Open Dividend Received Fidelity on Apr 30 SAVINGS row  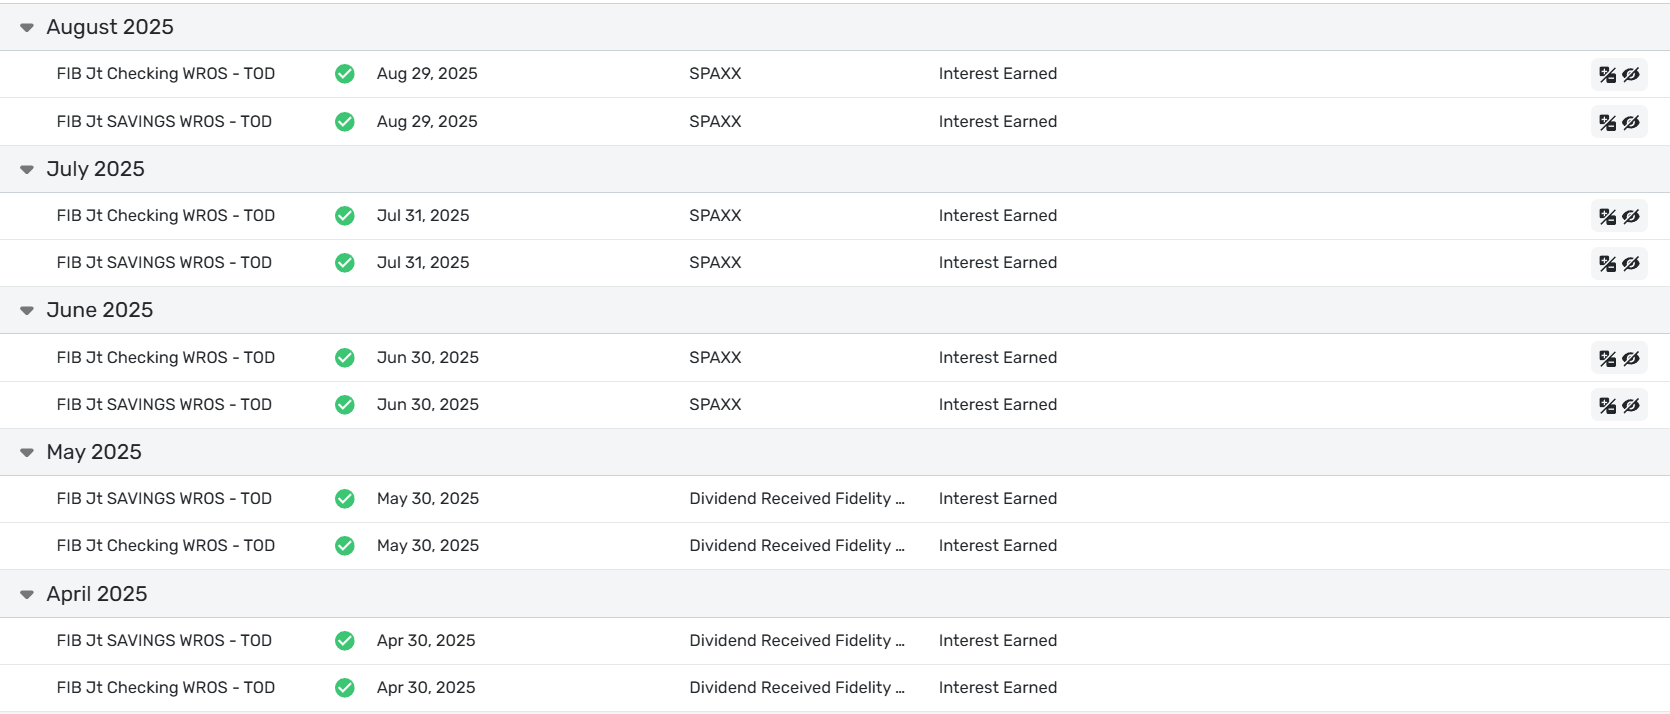(x=796, y=641)
